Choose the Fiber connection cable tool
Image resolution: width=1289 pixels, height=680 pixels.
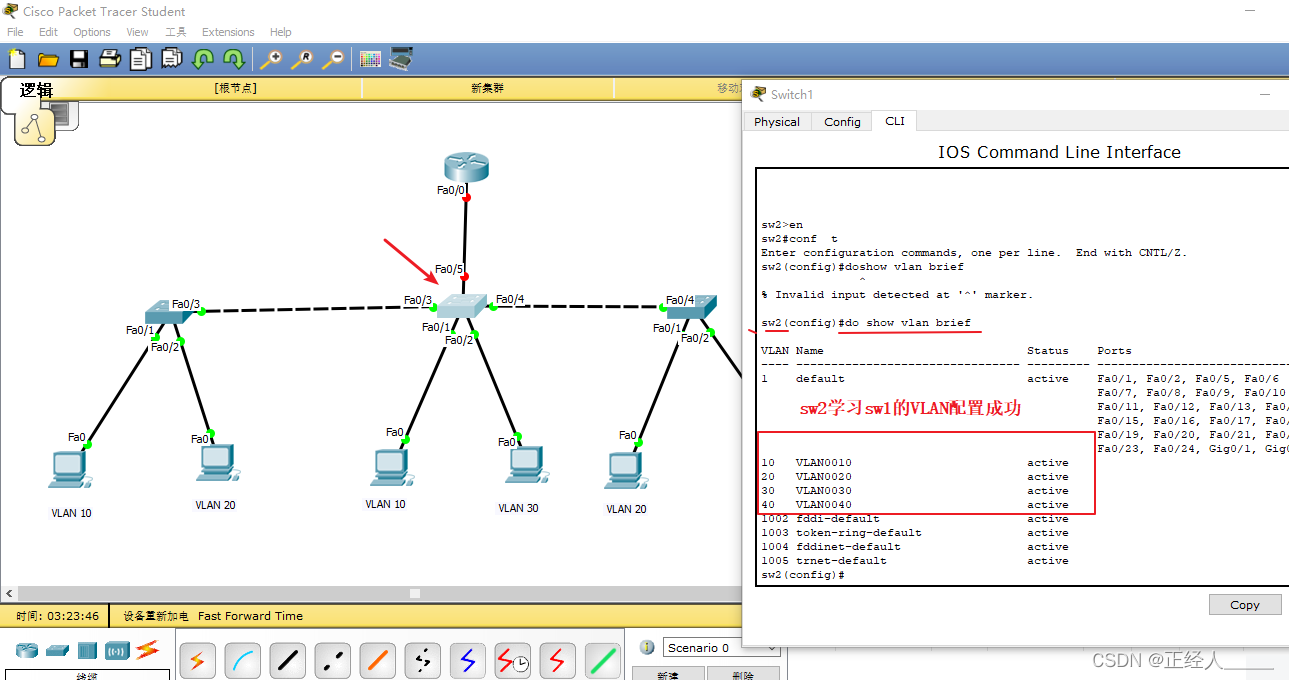(x=377, y=660)
